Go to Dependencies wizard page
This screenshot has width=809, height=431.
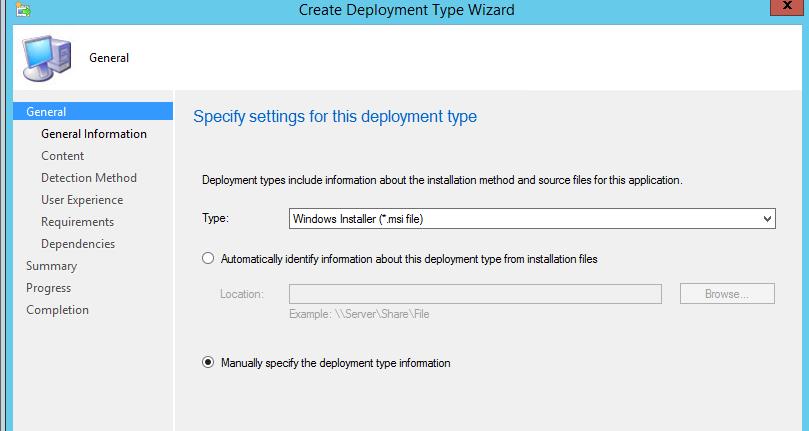(78, 244)
